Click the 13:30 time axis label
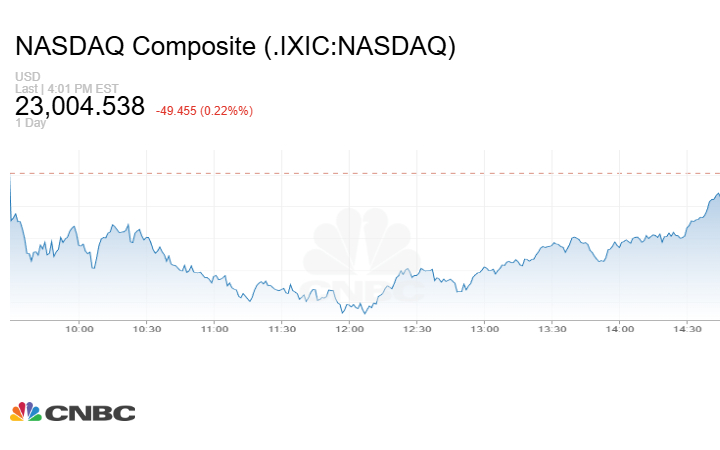Image resolution: width=720 pixels, height=450 pixels. (552, 329)
